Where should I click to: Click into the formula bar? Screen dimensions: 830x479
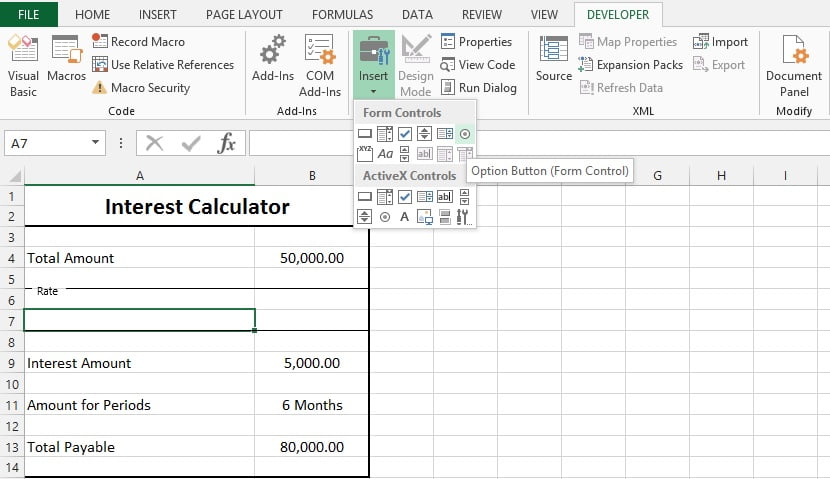point(539,143)
